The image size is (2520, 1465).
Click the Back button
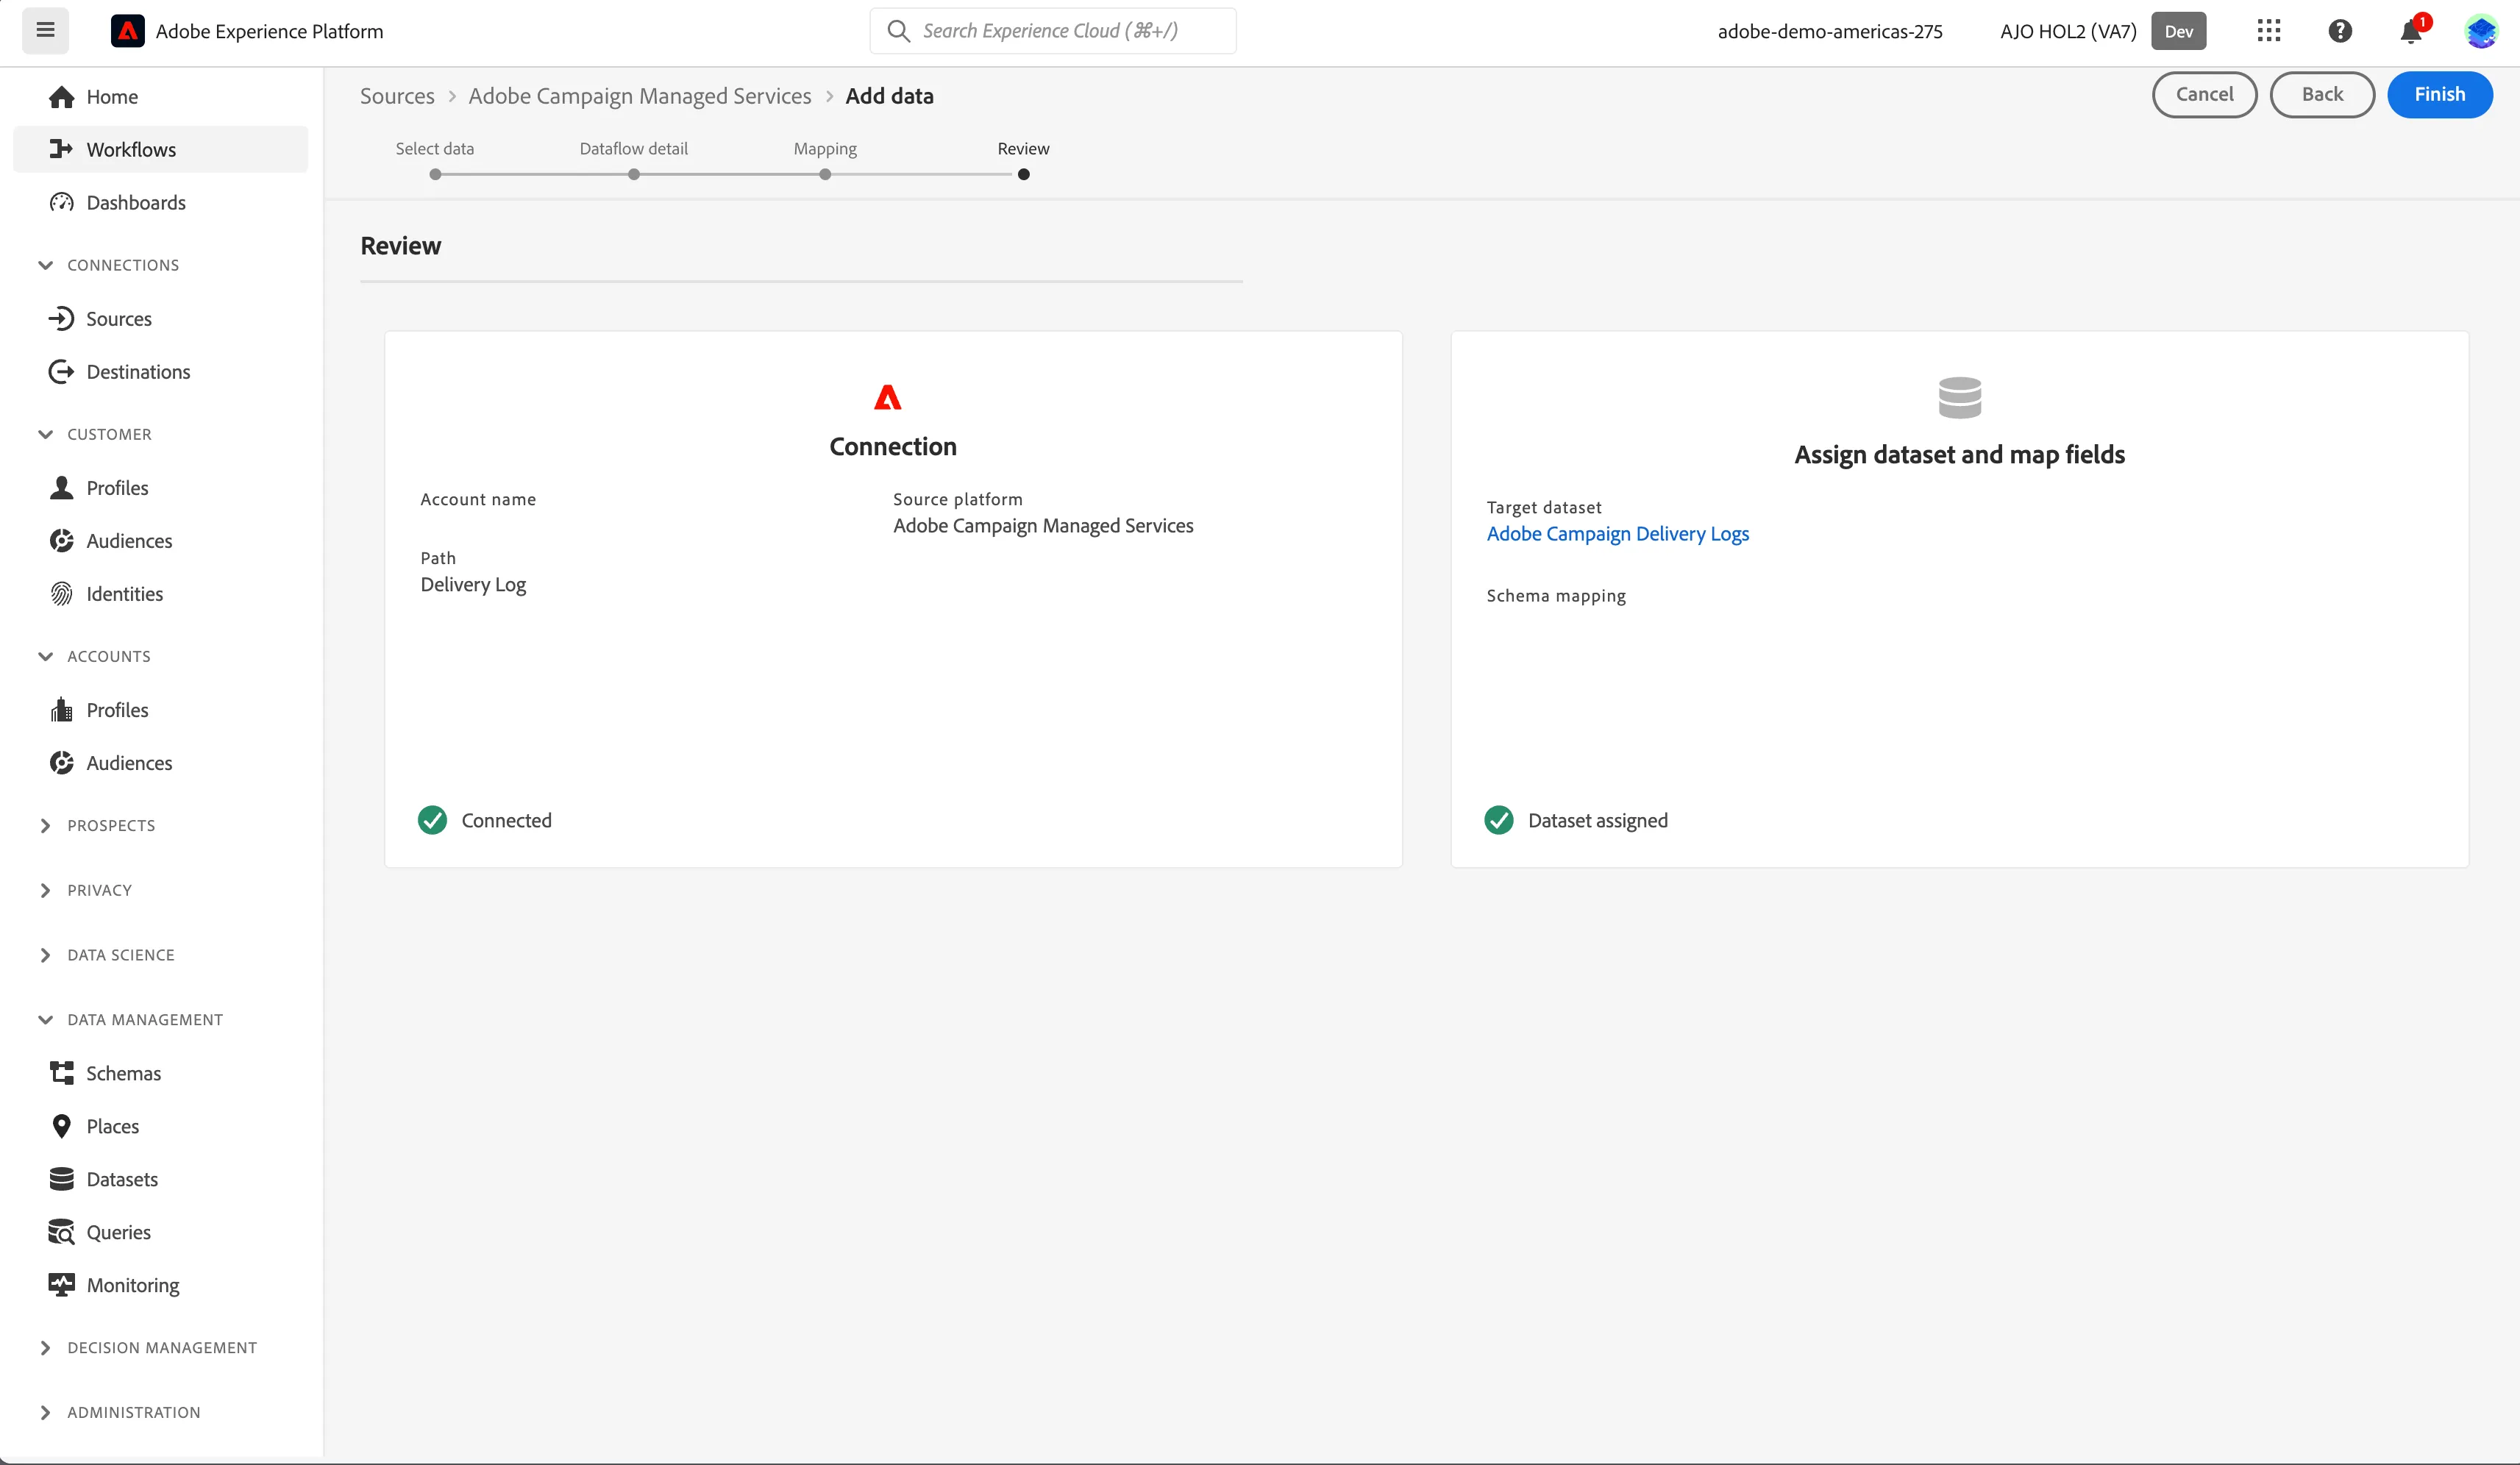(2322, 95)
